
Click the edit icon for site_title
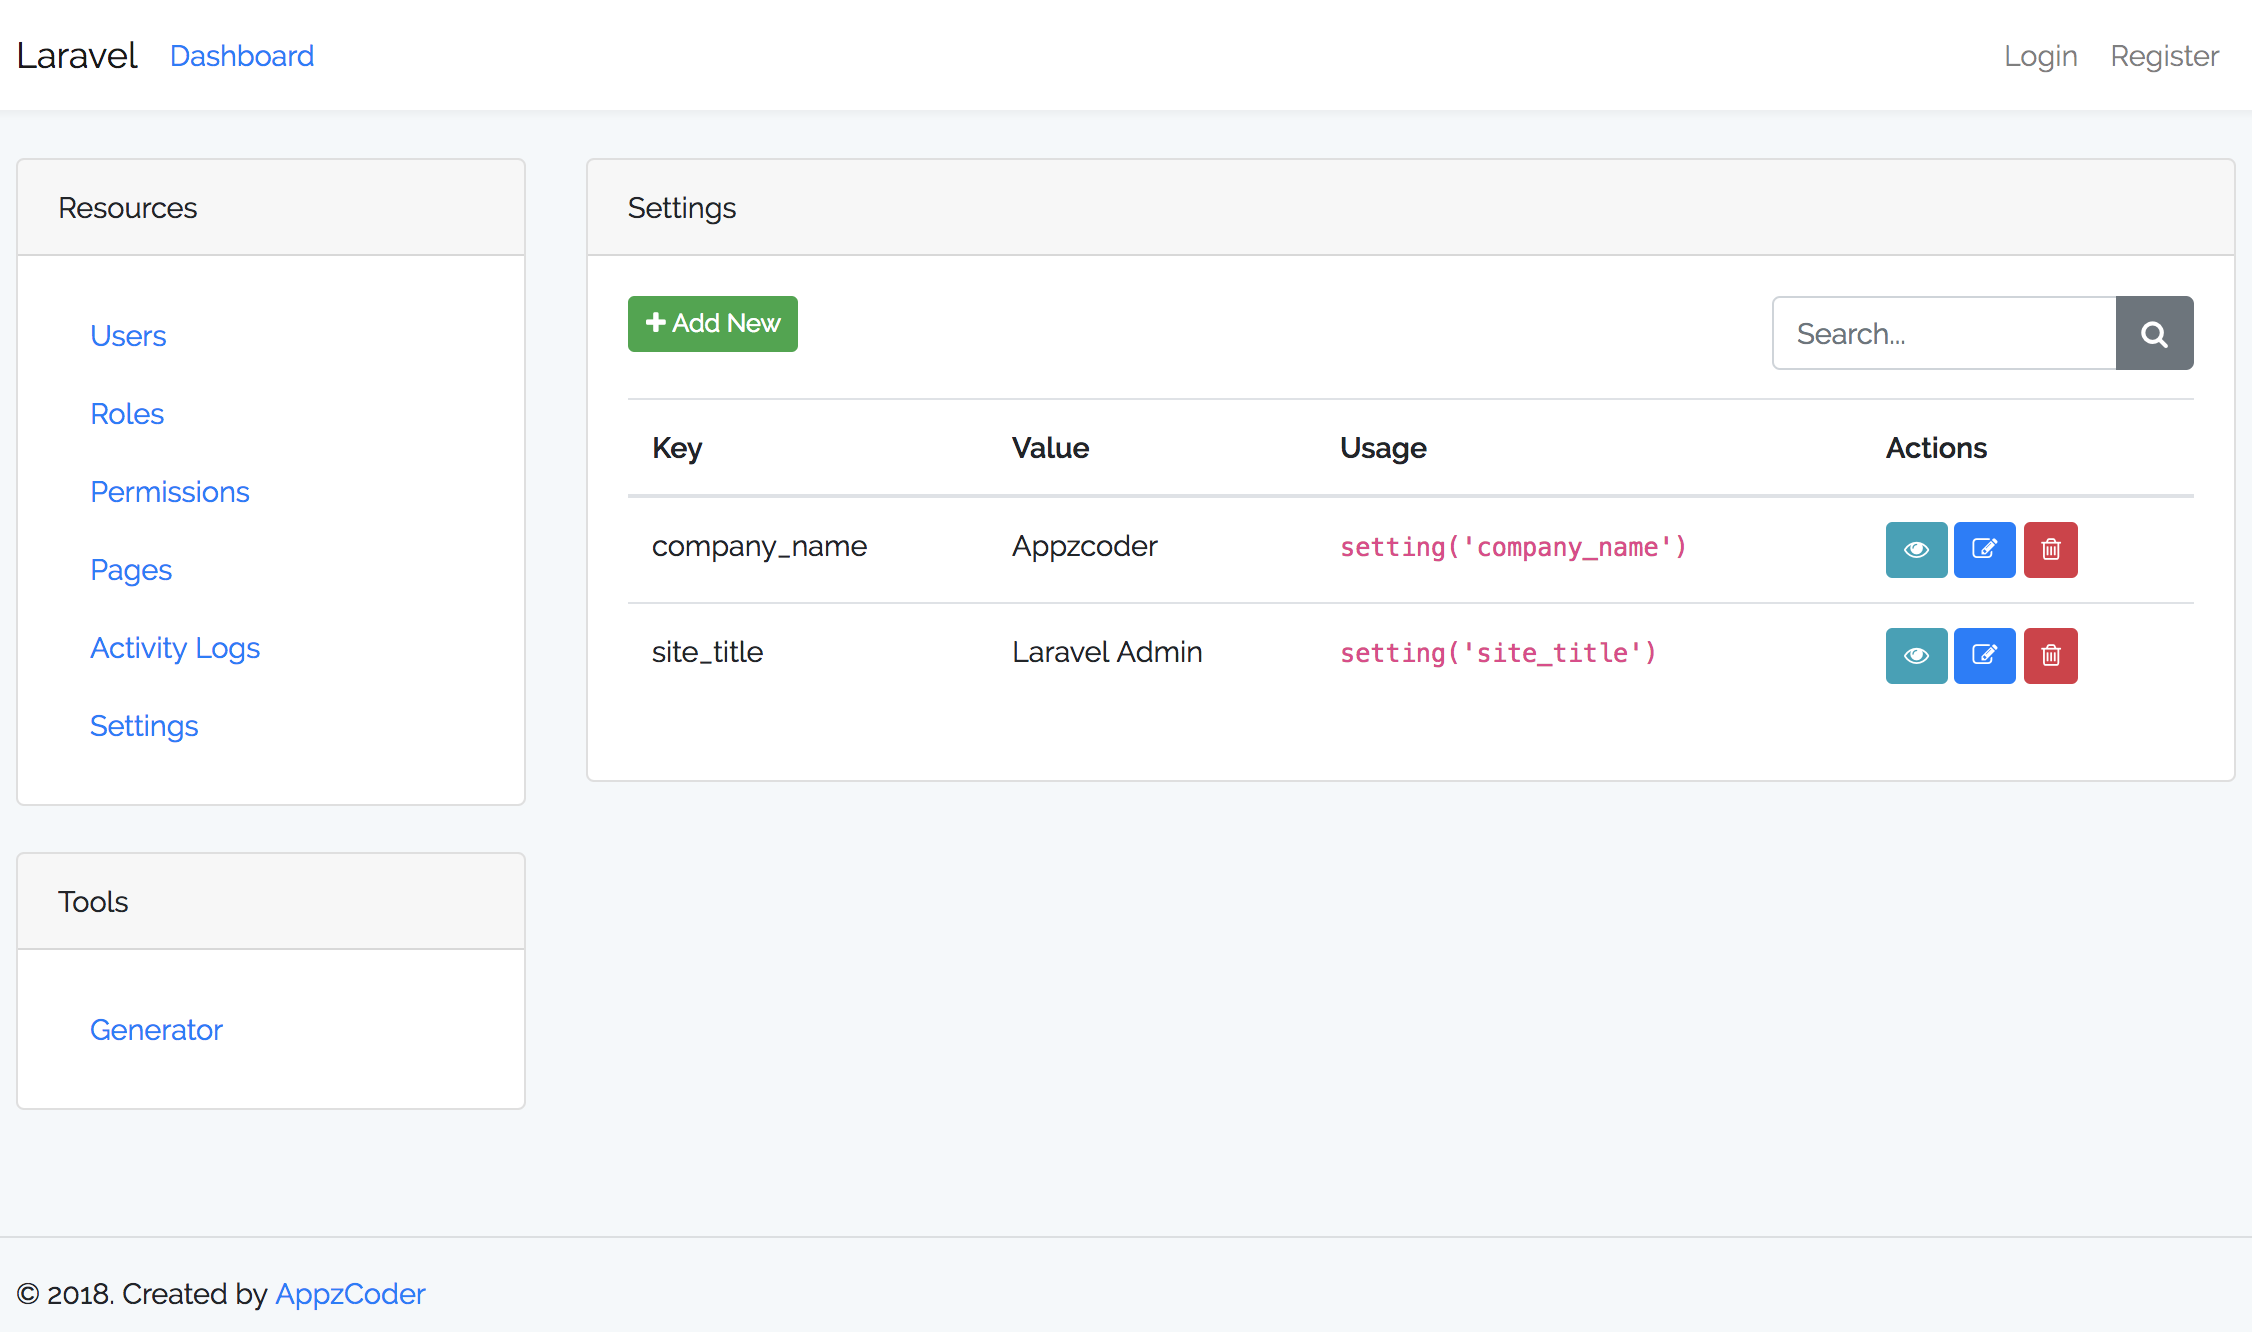point(1984,653)
